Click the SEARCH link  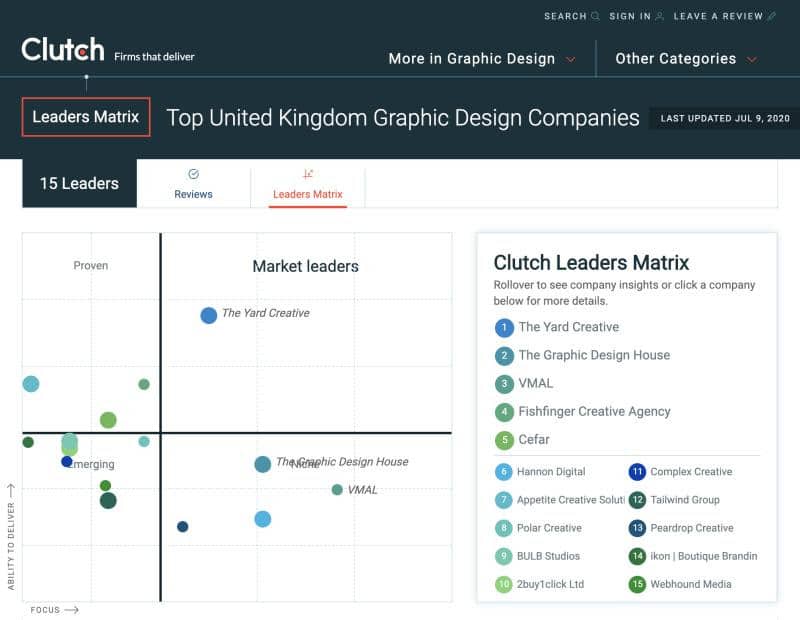pyautogui.click(x=565, y=16)
